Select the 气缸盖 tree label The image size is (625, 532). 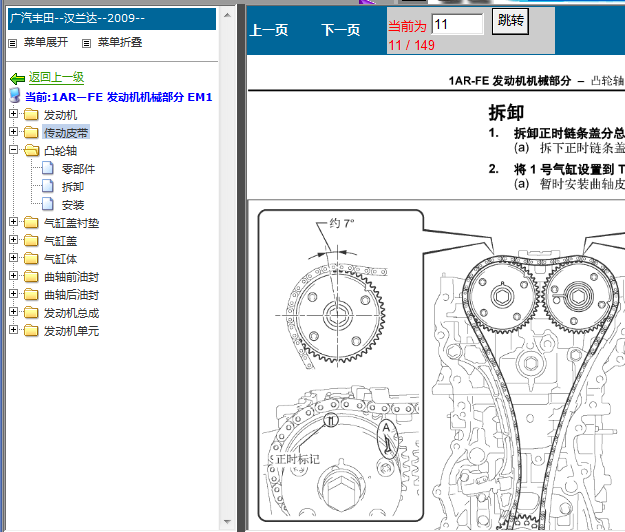coord(61,241)
